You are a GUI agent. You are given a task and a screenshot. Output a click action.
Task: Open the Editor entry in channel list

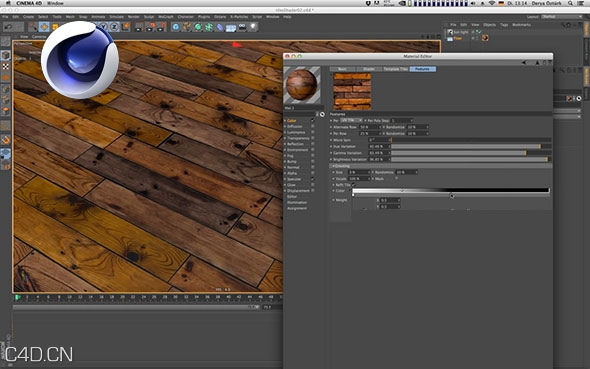click(292, 197)
